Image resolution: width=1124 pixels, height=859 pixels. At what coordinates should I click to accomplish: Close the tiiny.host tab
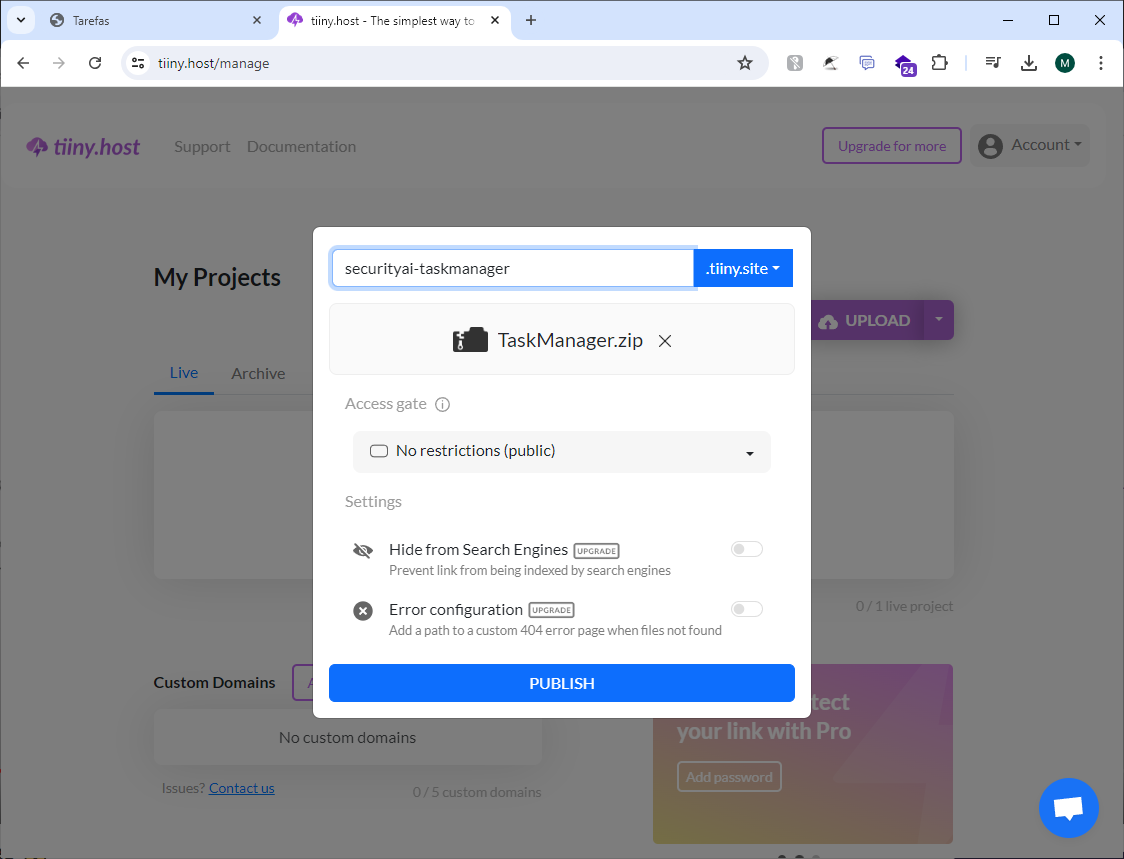495,20
